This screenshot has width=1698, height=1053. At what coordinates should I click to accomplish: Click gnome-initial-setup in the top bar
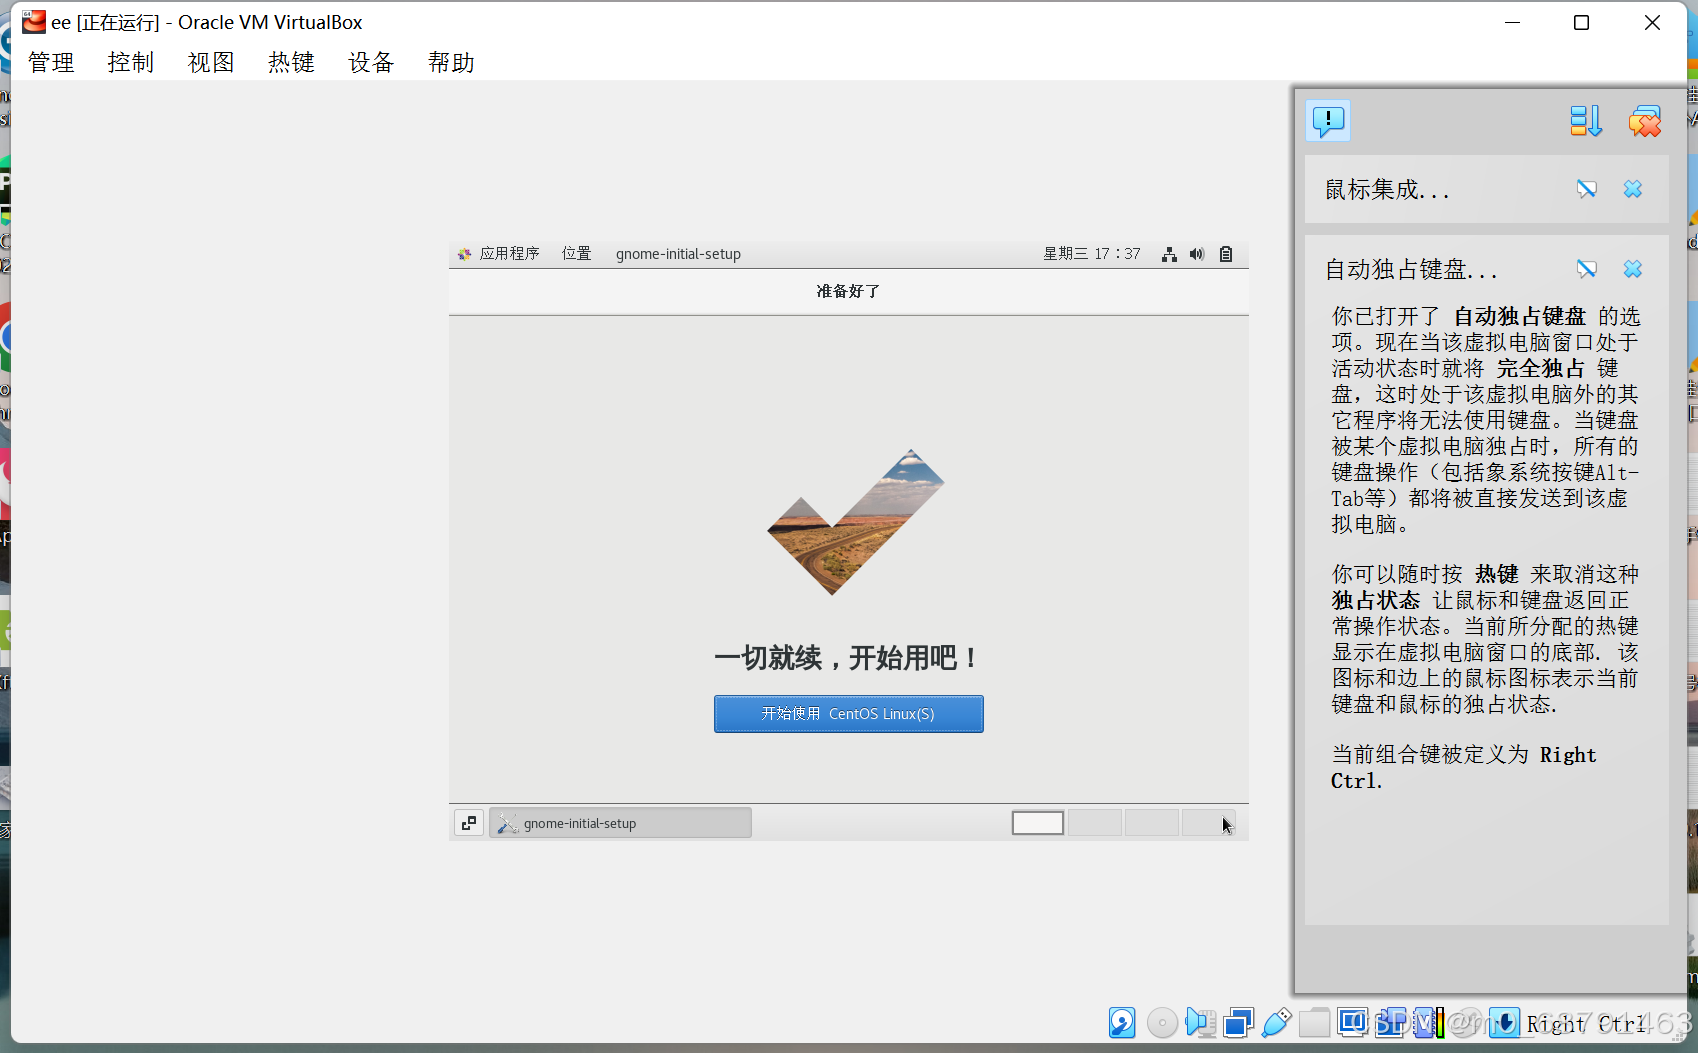[x=678, y=254]
